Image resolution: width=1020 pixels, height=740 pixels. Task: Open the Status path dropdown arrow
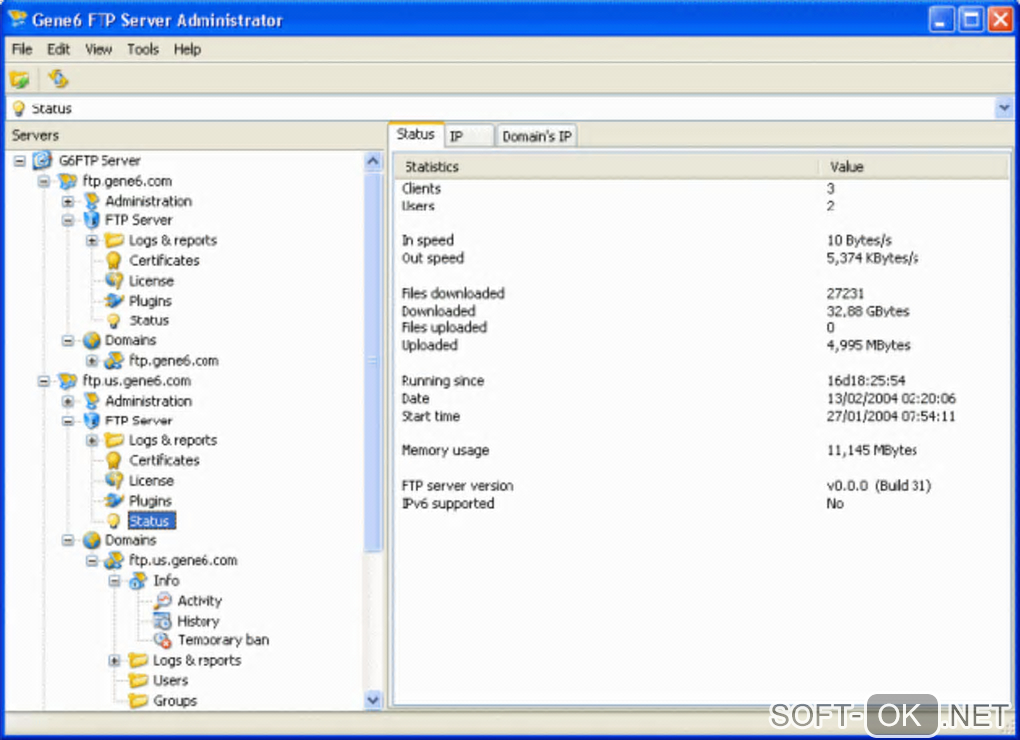[x=1004, y=107]
